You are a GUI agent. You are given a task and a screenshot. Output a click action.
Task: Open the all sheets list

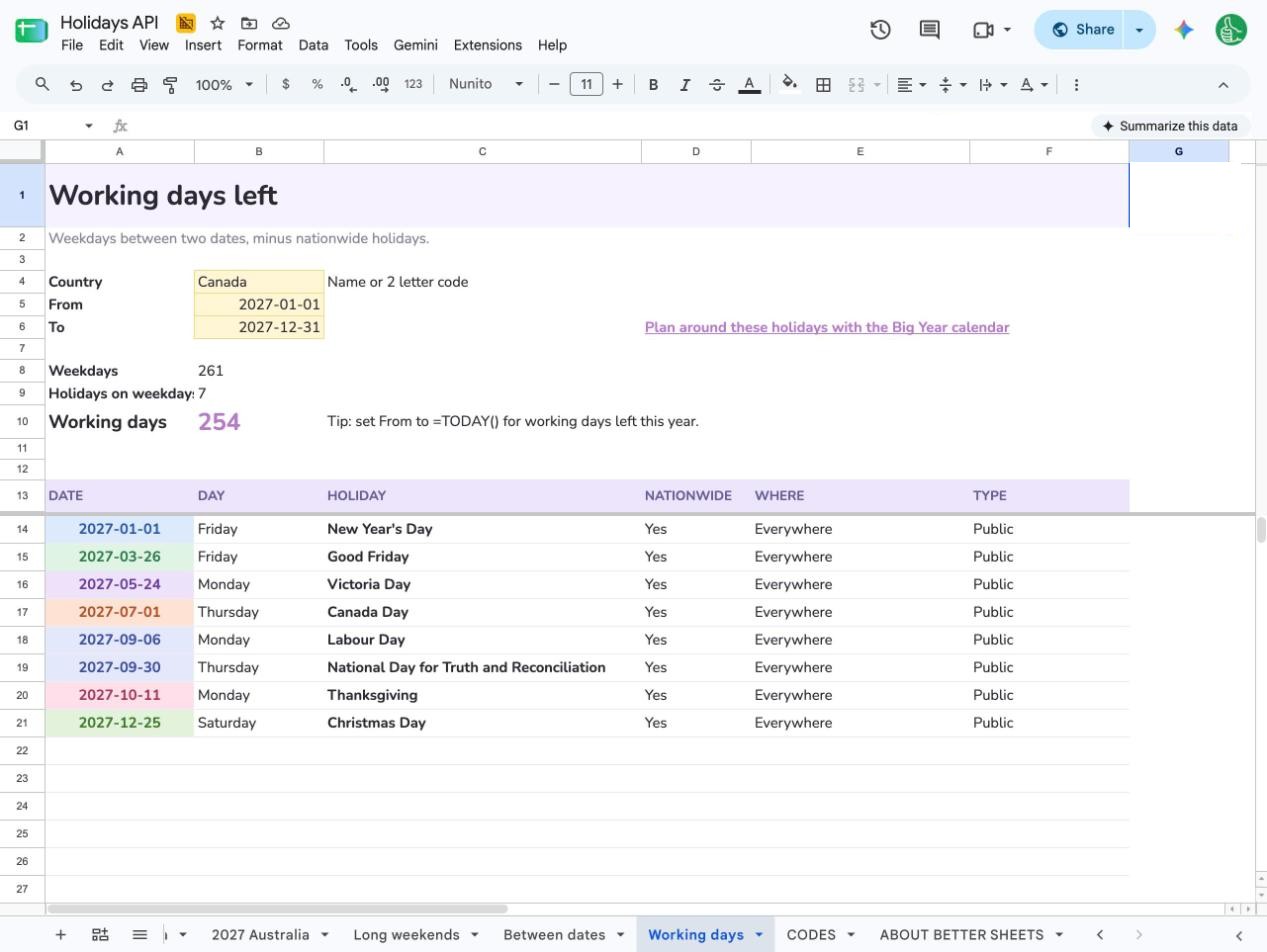(140, 934)
